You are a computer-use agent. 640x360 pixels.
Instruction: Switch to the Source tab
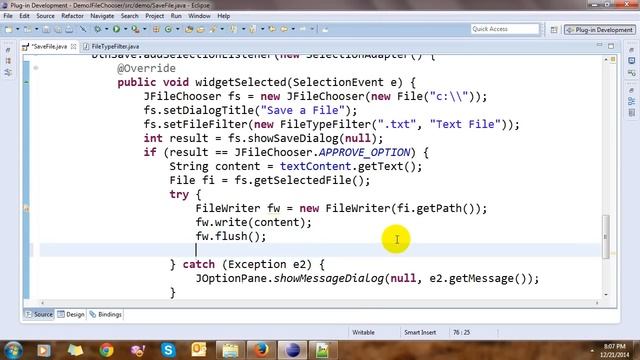(x=39, y=314)
